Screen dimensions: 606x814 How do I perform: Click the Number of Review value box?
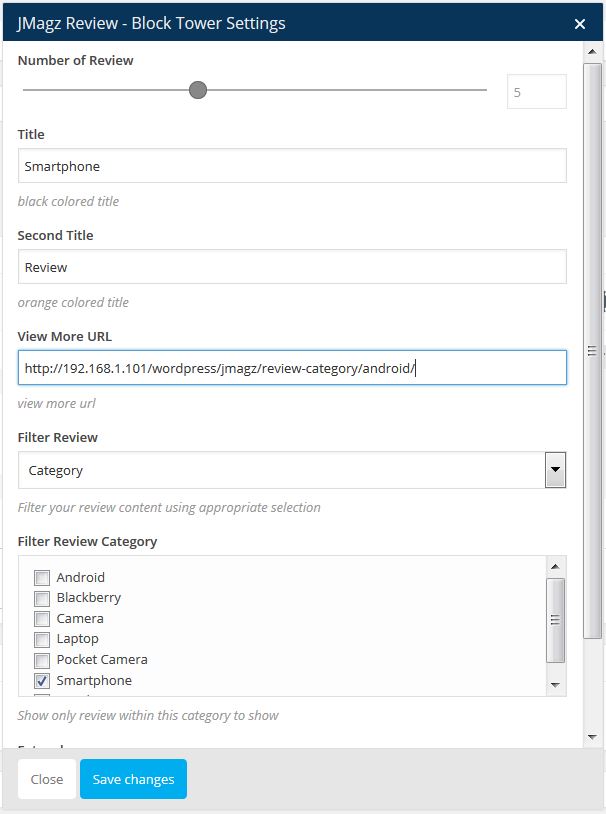click(x=536, y=92)
